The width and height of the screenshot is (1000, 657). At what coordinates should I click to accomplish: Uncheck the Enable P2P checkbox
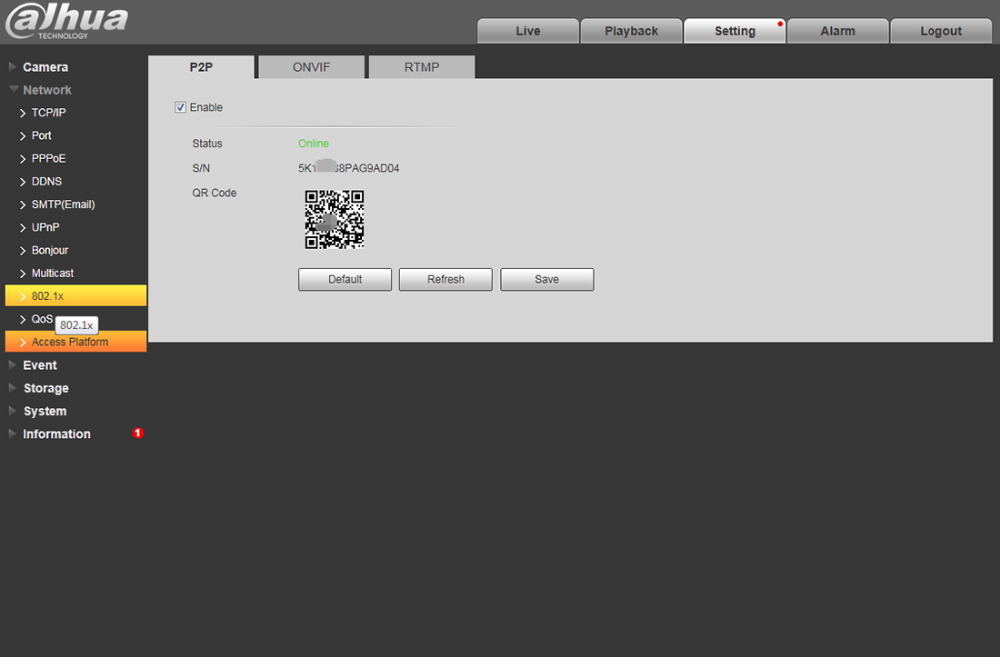tap(181, 108)
